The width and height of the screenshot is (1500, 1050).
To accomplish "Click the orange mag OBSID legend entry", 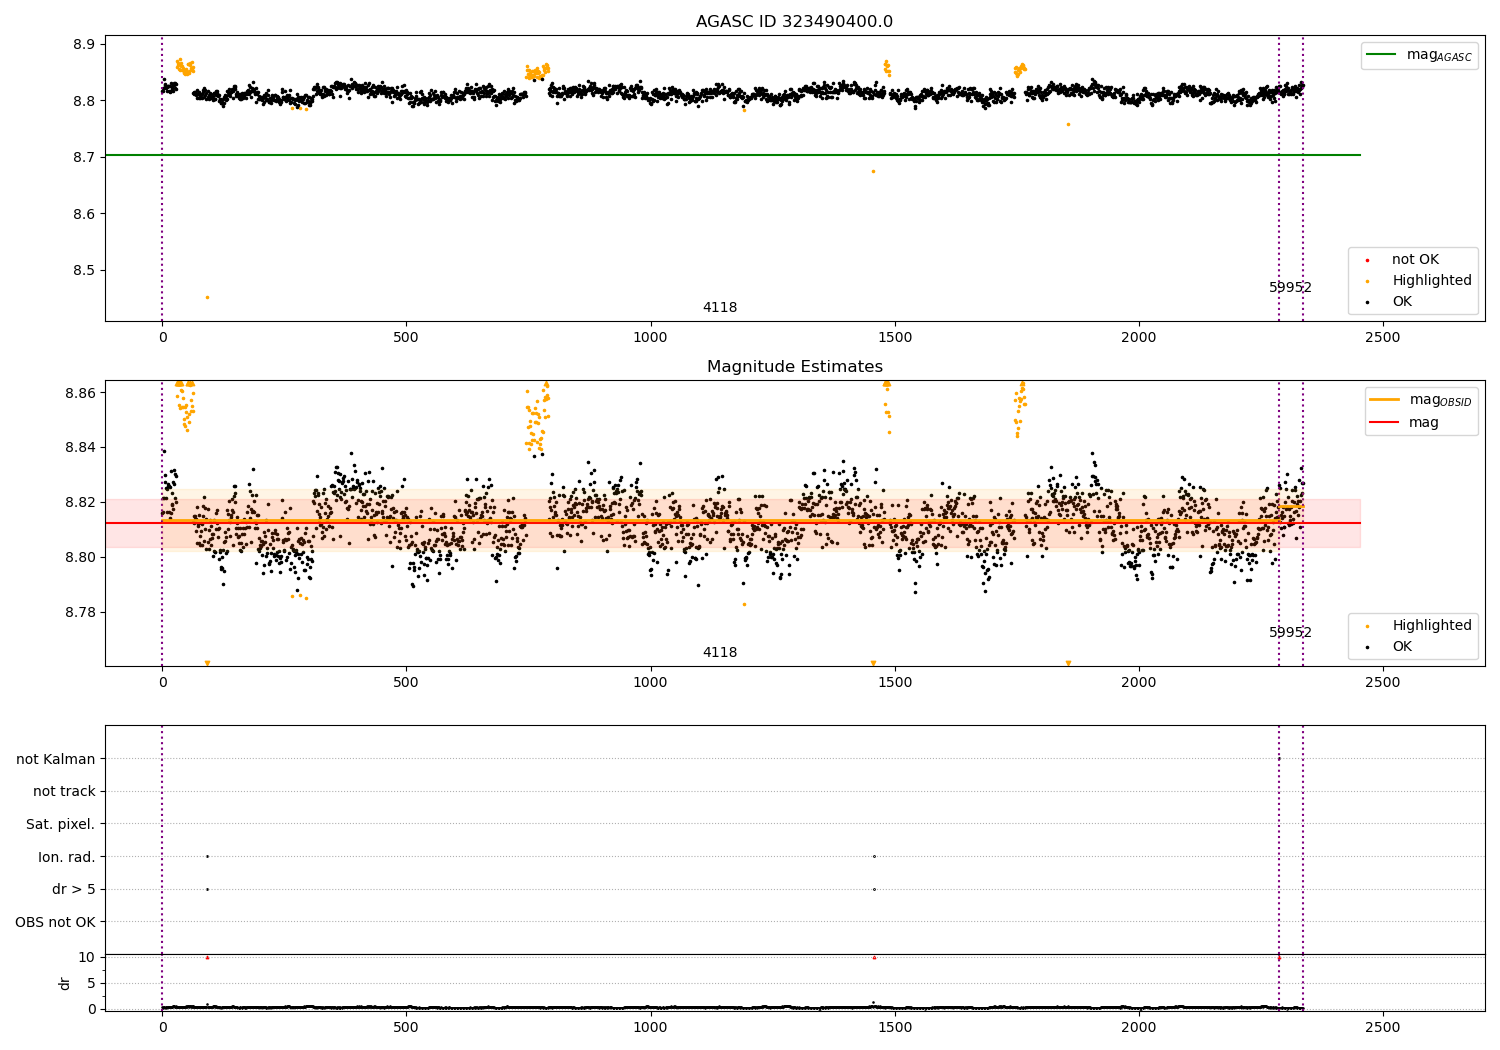I will coord(1385,400).
